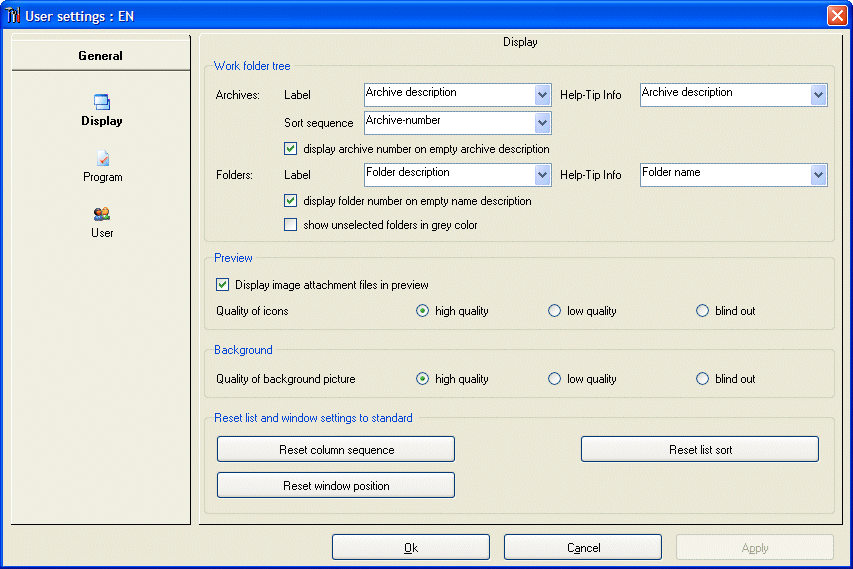Click the Preview group label
The height and width of the screenshot is (569, 853).
233,258
